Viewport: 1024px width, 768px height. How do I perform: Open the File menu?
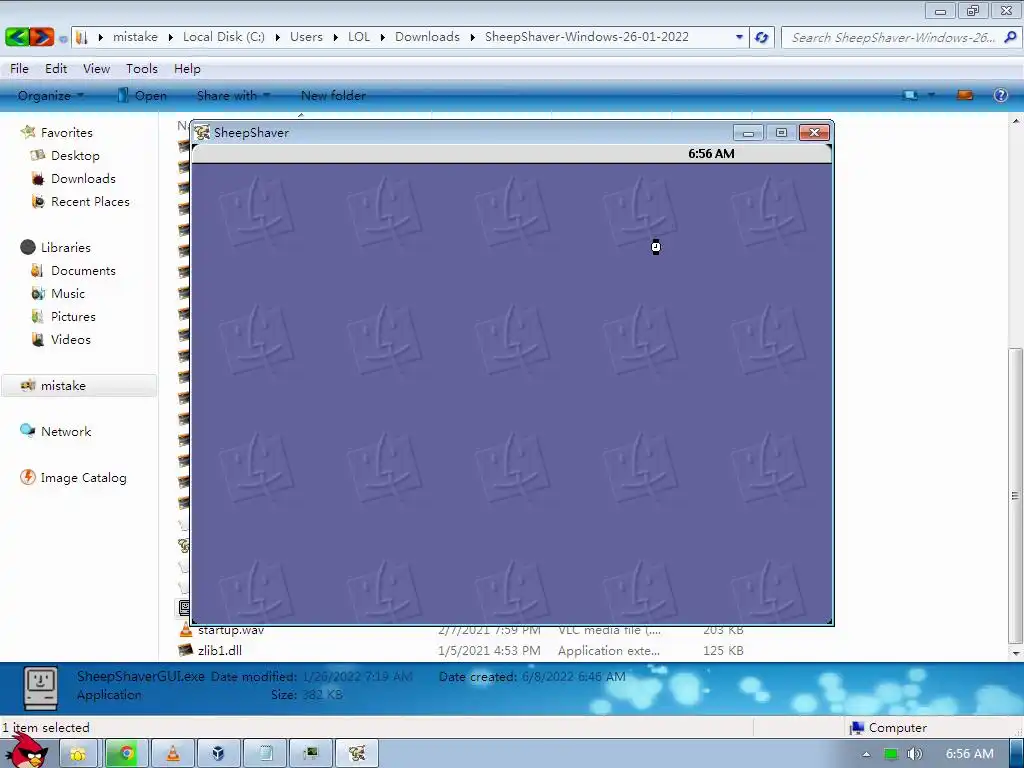(19, 69)
